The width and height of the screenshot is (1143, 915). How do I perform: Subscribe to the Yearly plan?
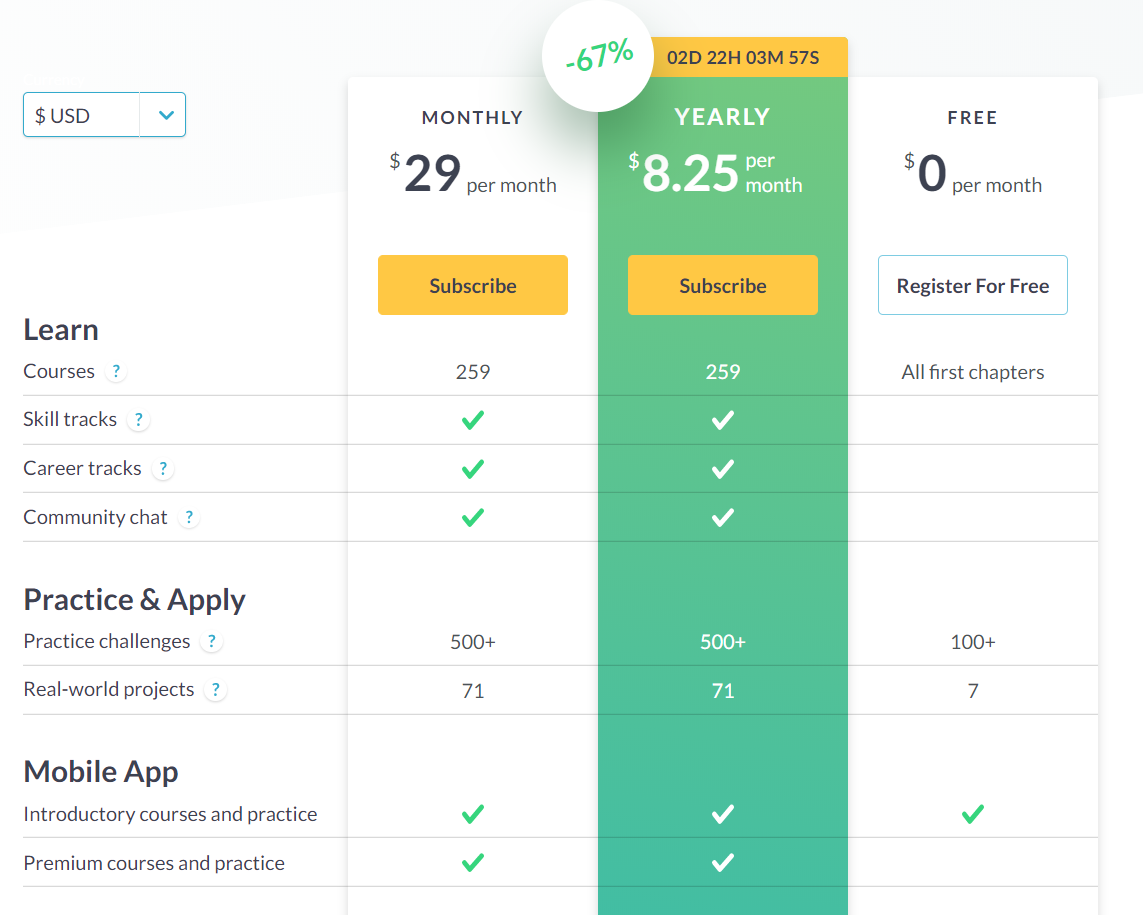722,285
